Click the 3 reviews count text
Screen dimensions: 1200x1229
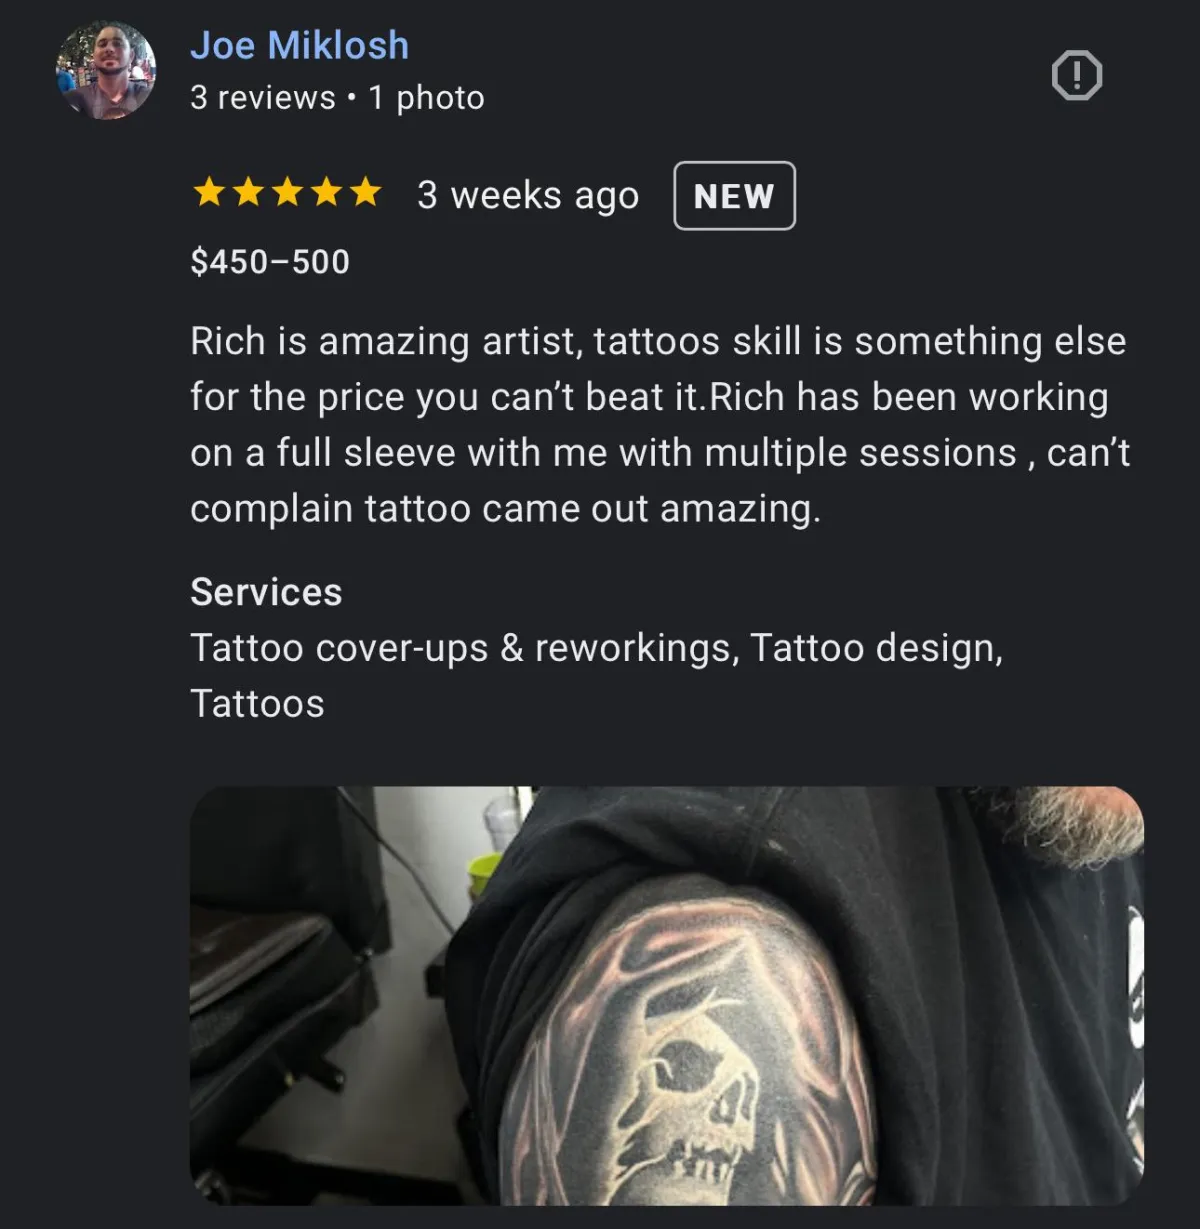(x=263, y=97)
